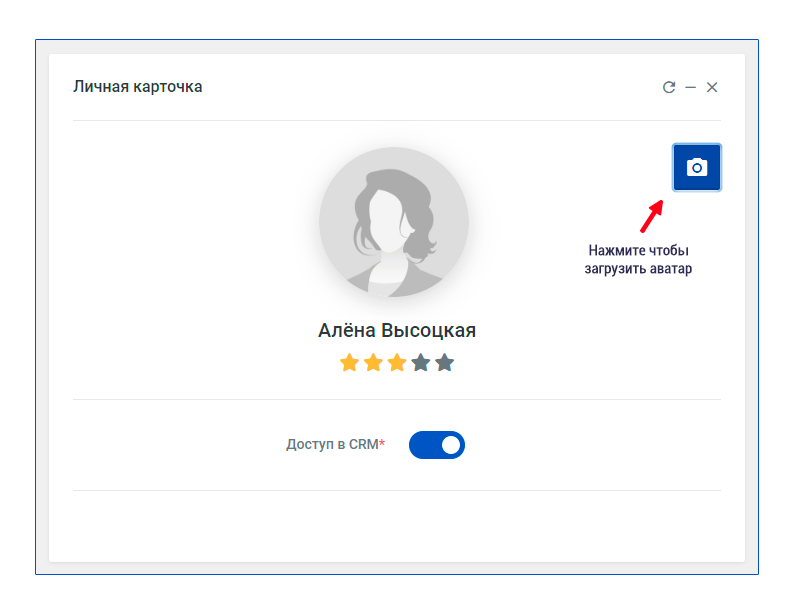Select the first rating star

[x=349, y=363]
